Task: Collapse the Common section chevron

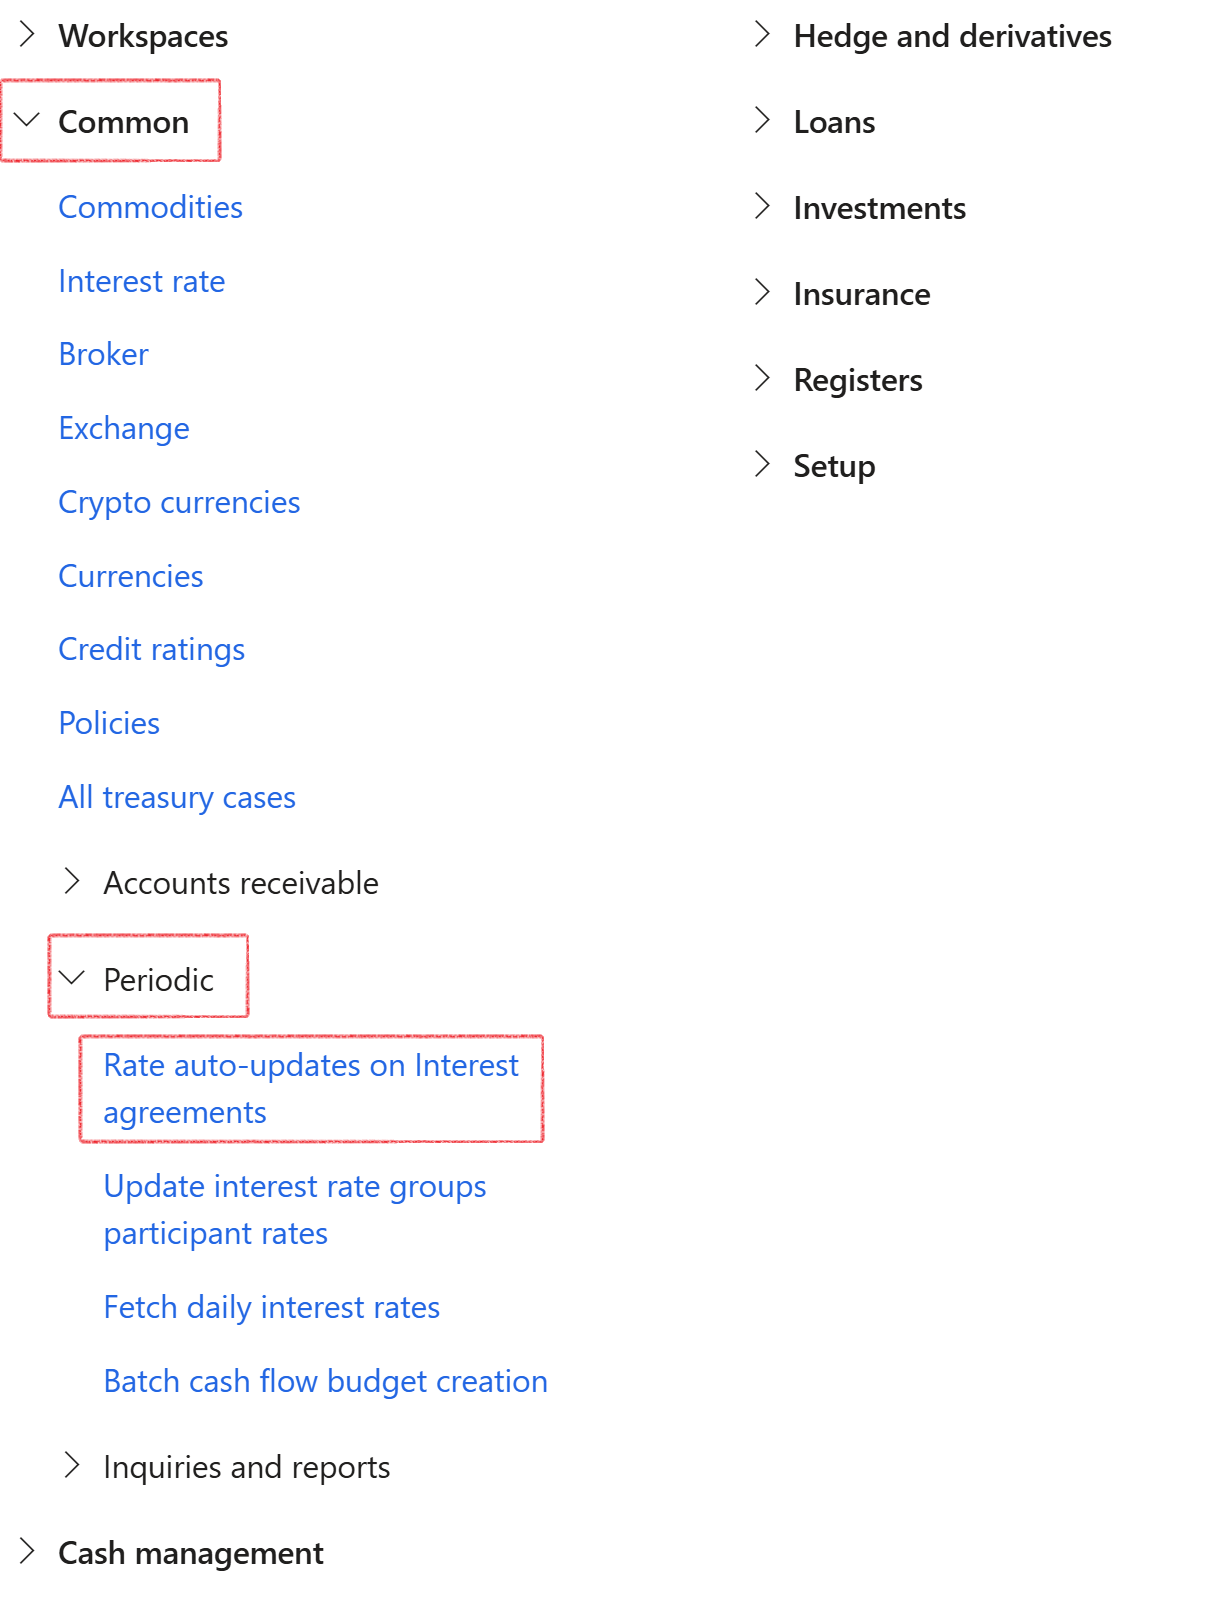Action: click(x=28, y=121)
